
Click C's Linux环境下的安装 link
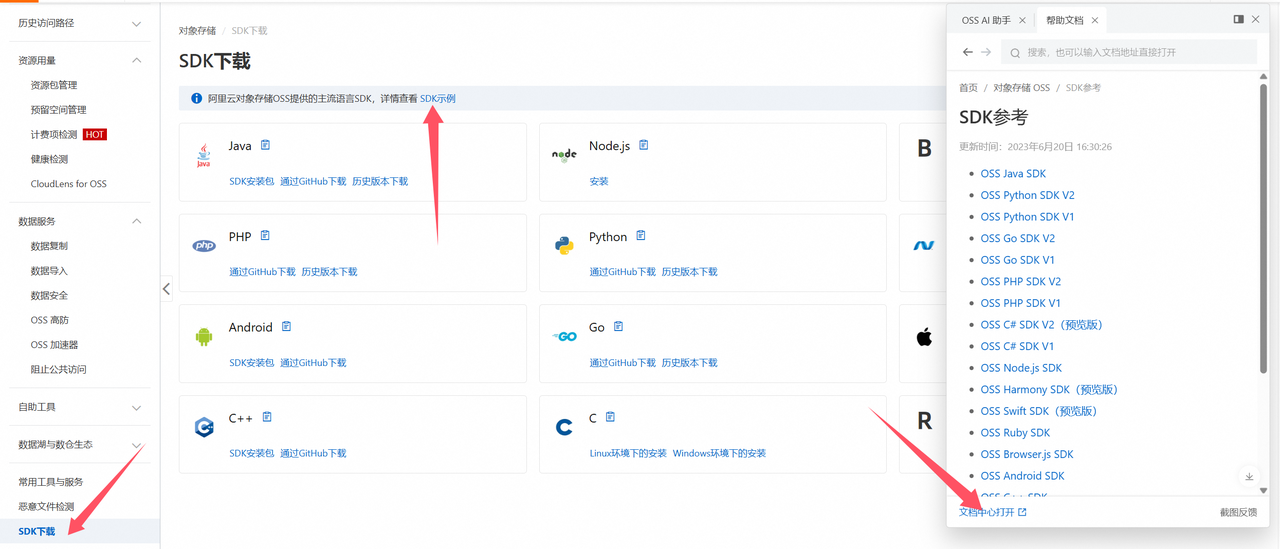pyautogui.click(x=628, y=454)
